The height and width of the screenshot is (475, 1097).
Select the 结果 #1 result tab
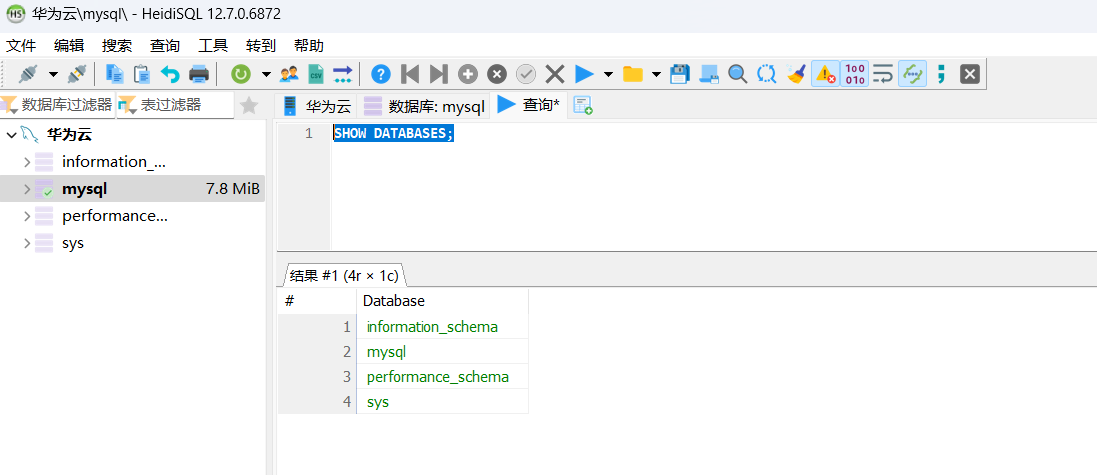[x=342, y=275]
